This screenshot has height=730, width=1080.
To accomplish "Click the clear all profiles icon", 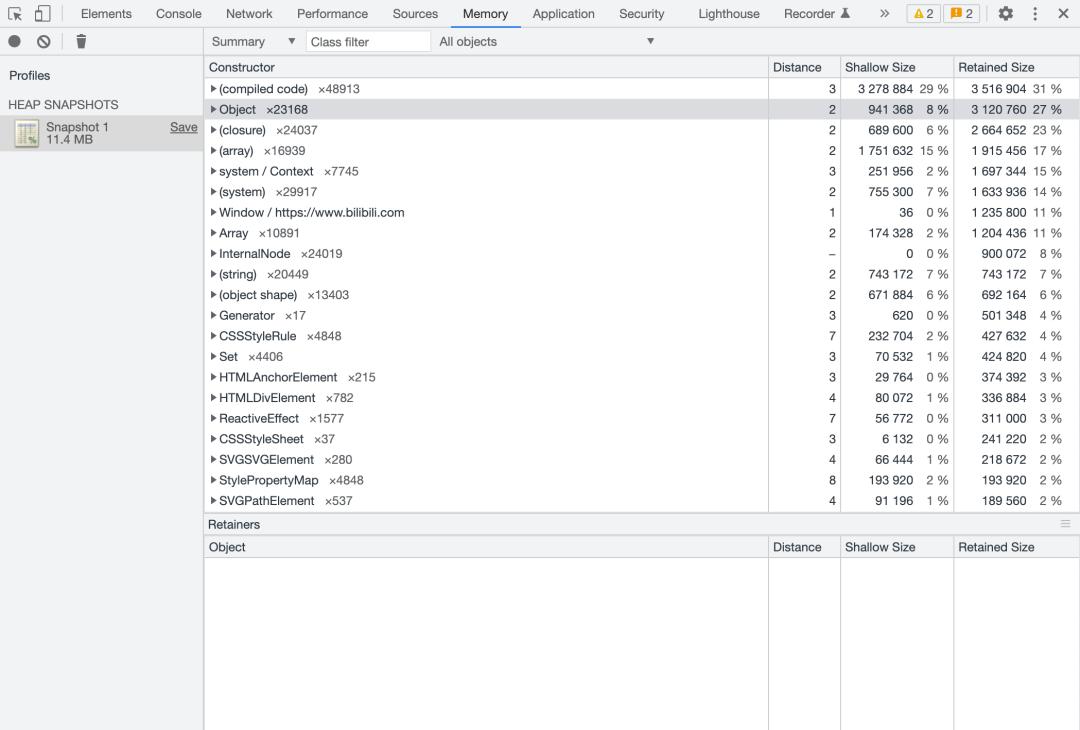I will [x=44, y=41].
